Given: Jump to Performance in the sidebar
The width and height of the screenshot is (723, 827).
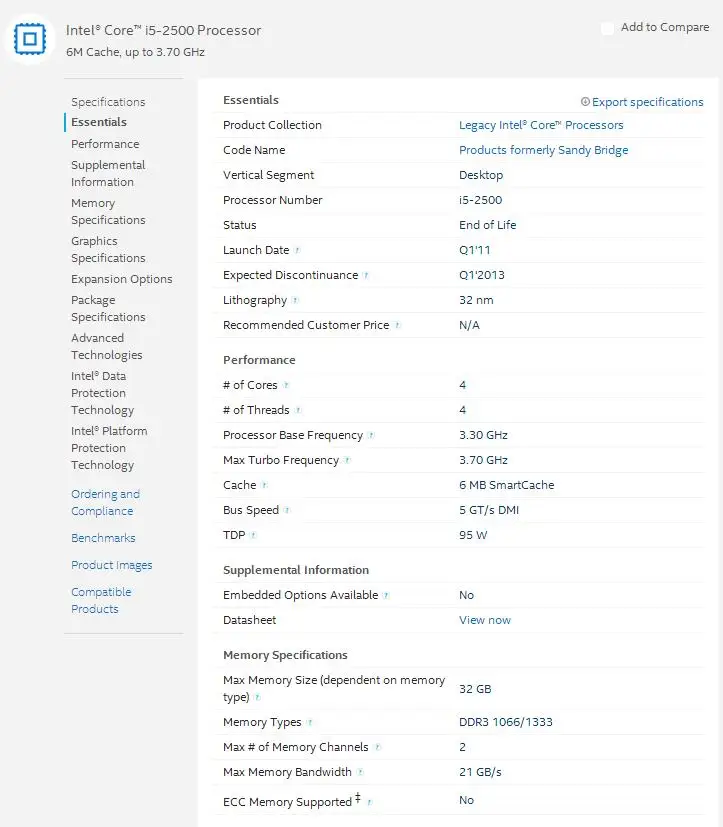Looking at the screenshot, I should coord(105,144).
